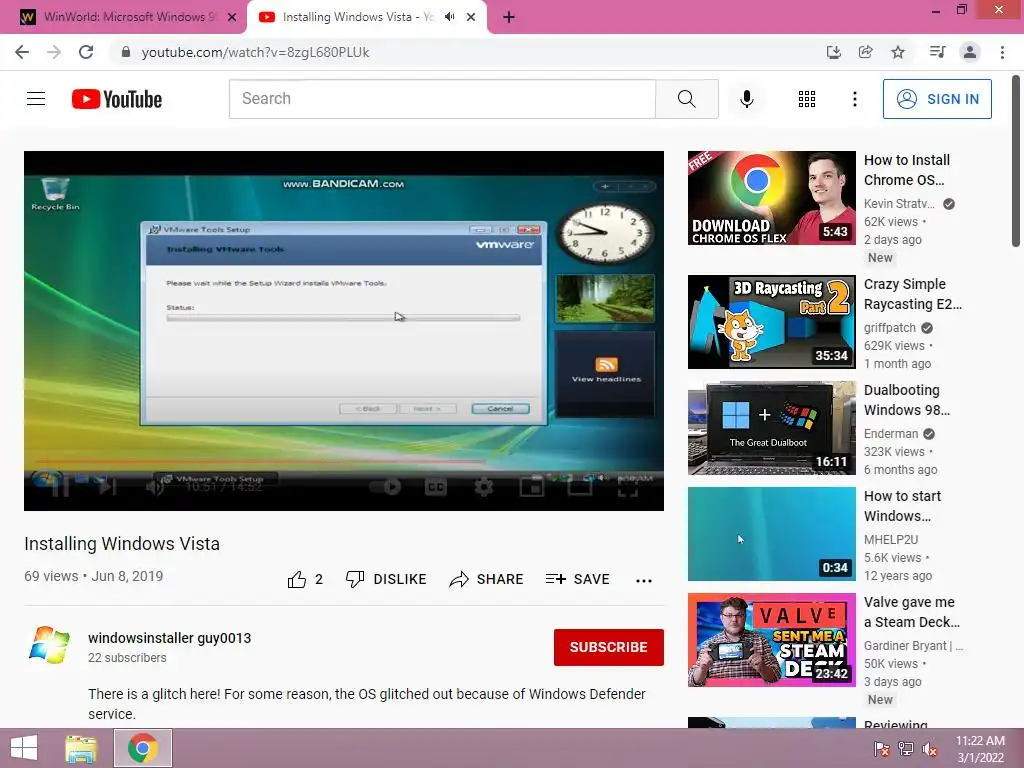This screenshot has width=1024, height=768.
Task: Go back in Chrome
Action: [22, 52]
